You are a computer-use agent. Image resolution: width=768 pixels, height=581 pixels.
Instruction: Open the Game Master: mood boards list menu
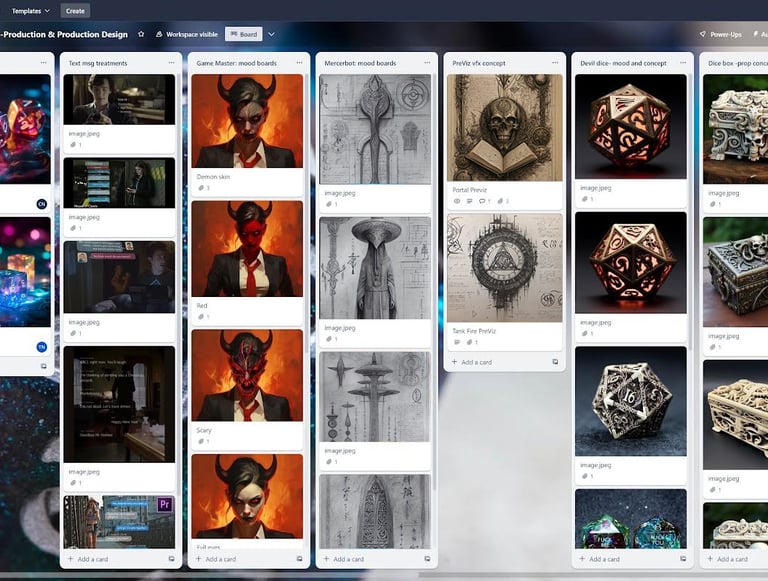pyautogui.click(x=299, y=63)
